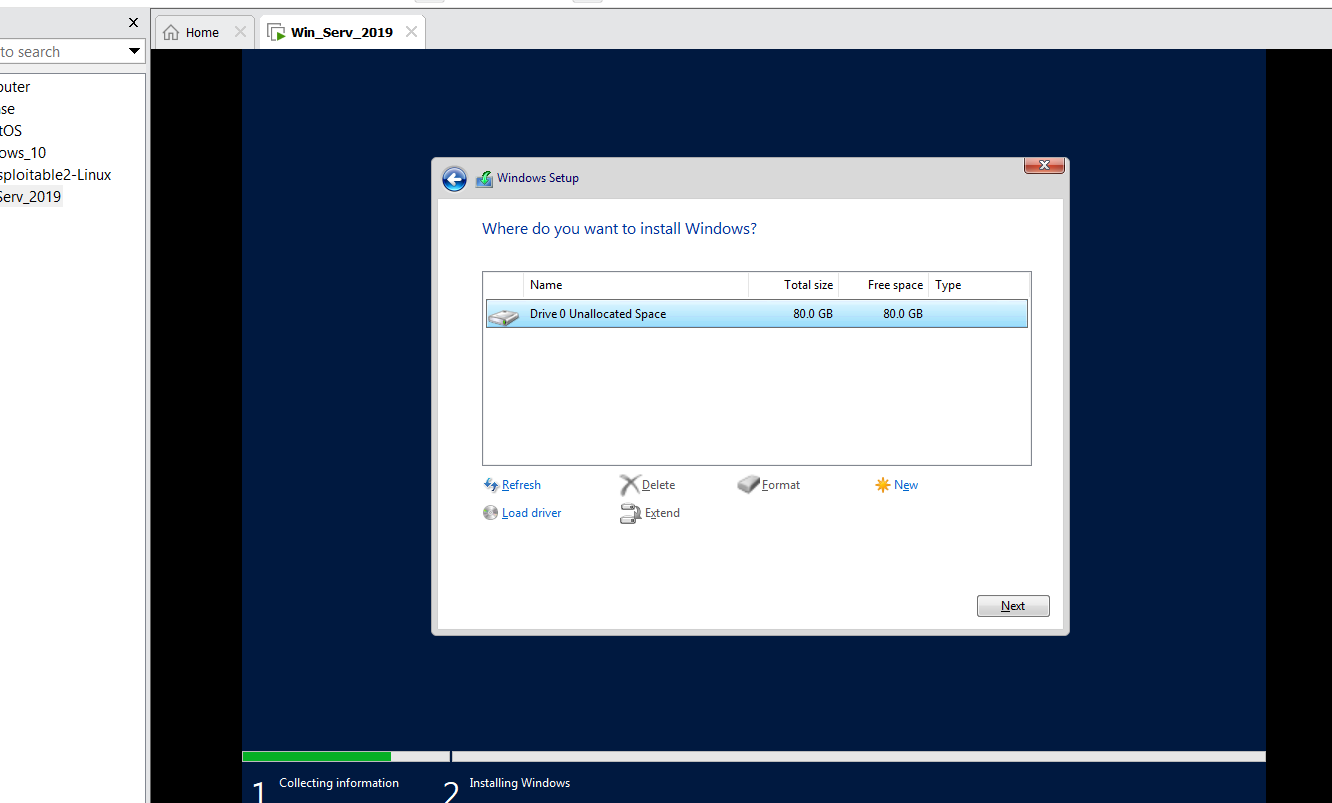
Task: Click the 'Installing Windows' step label
Action: point(519,783)
